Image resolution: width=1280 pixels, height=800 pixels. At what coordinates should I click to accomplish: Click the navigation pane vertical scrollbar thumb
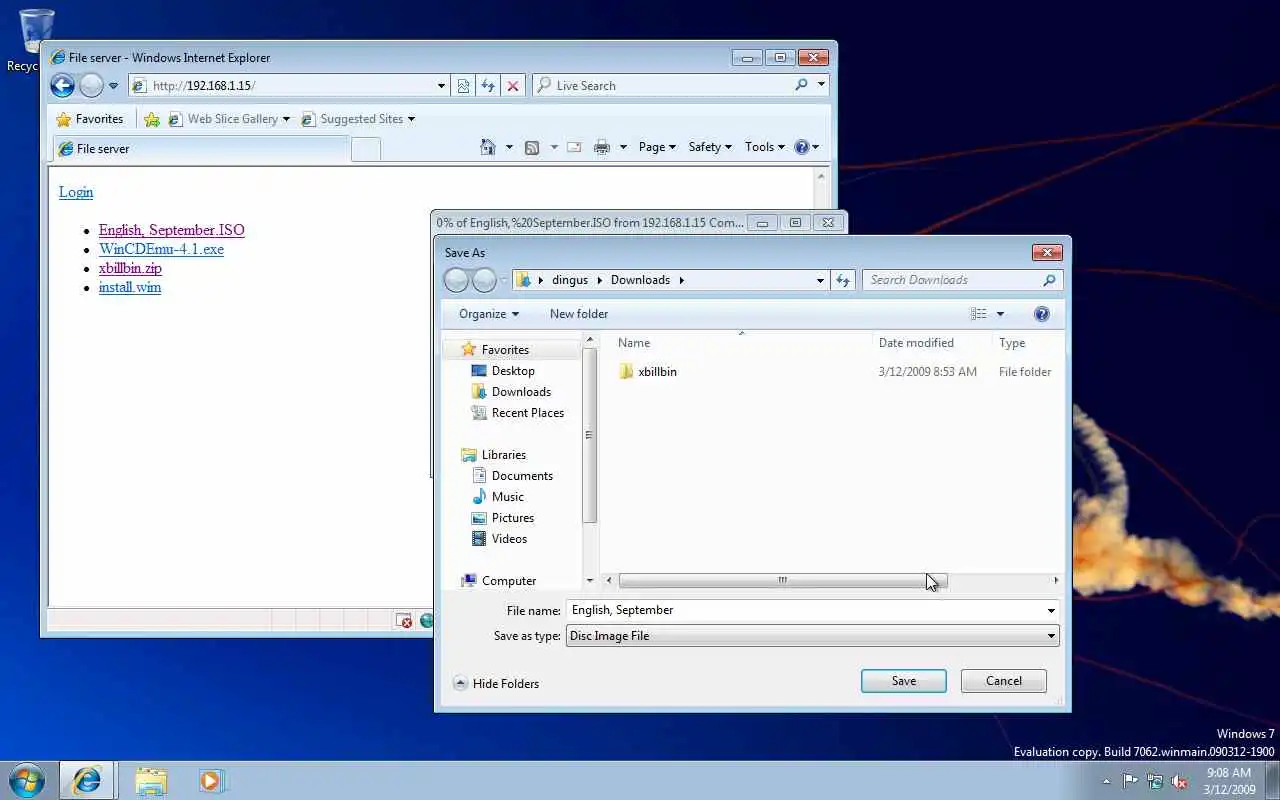coord(590,435)
